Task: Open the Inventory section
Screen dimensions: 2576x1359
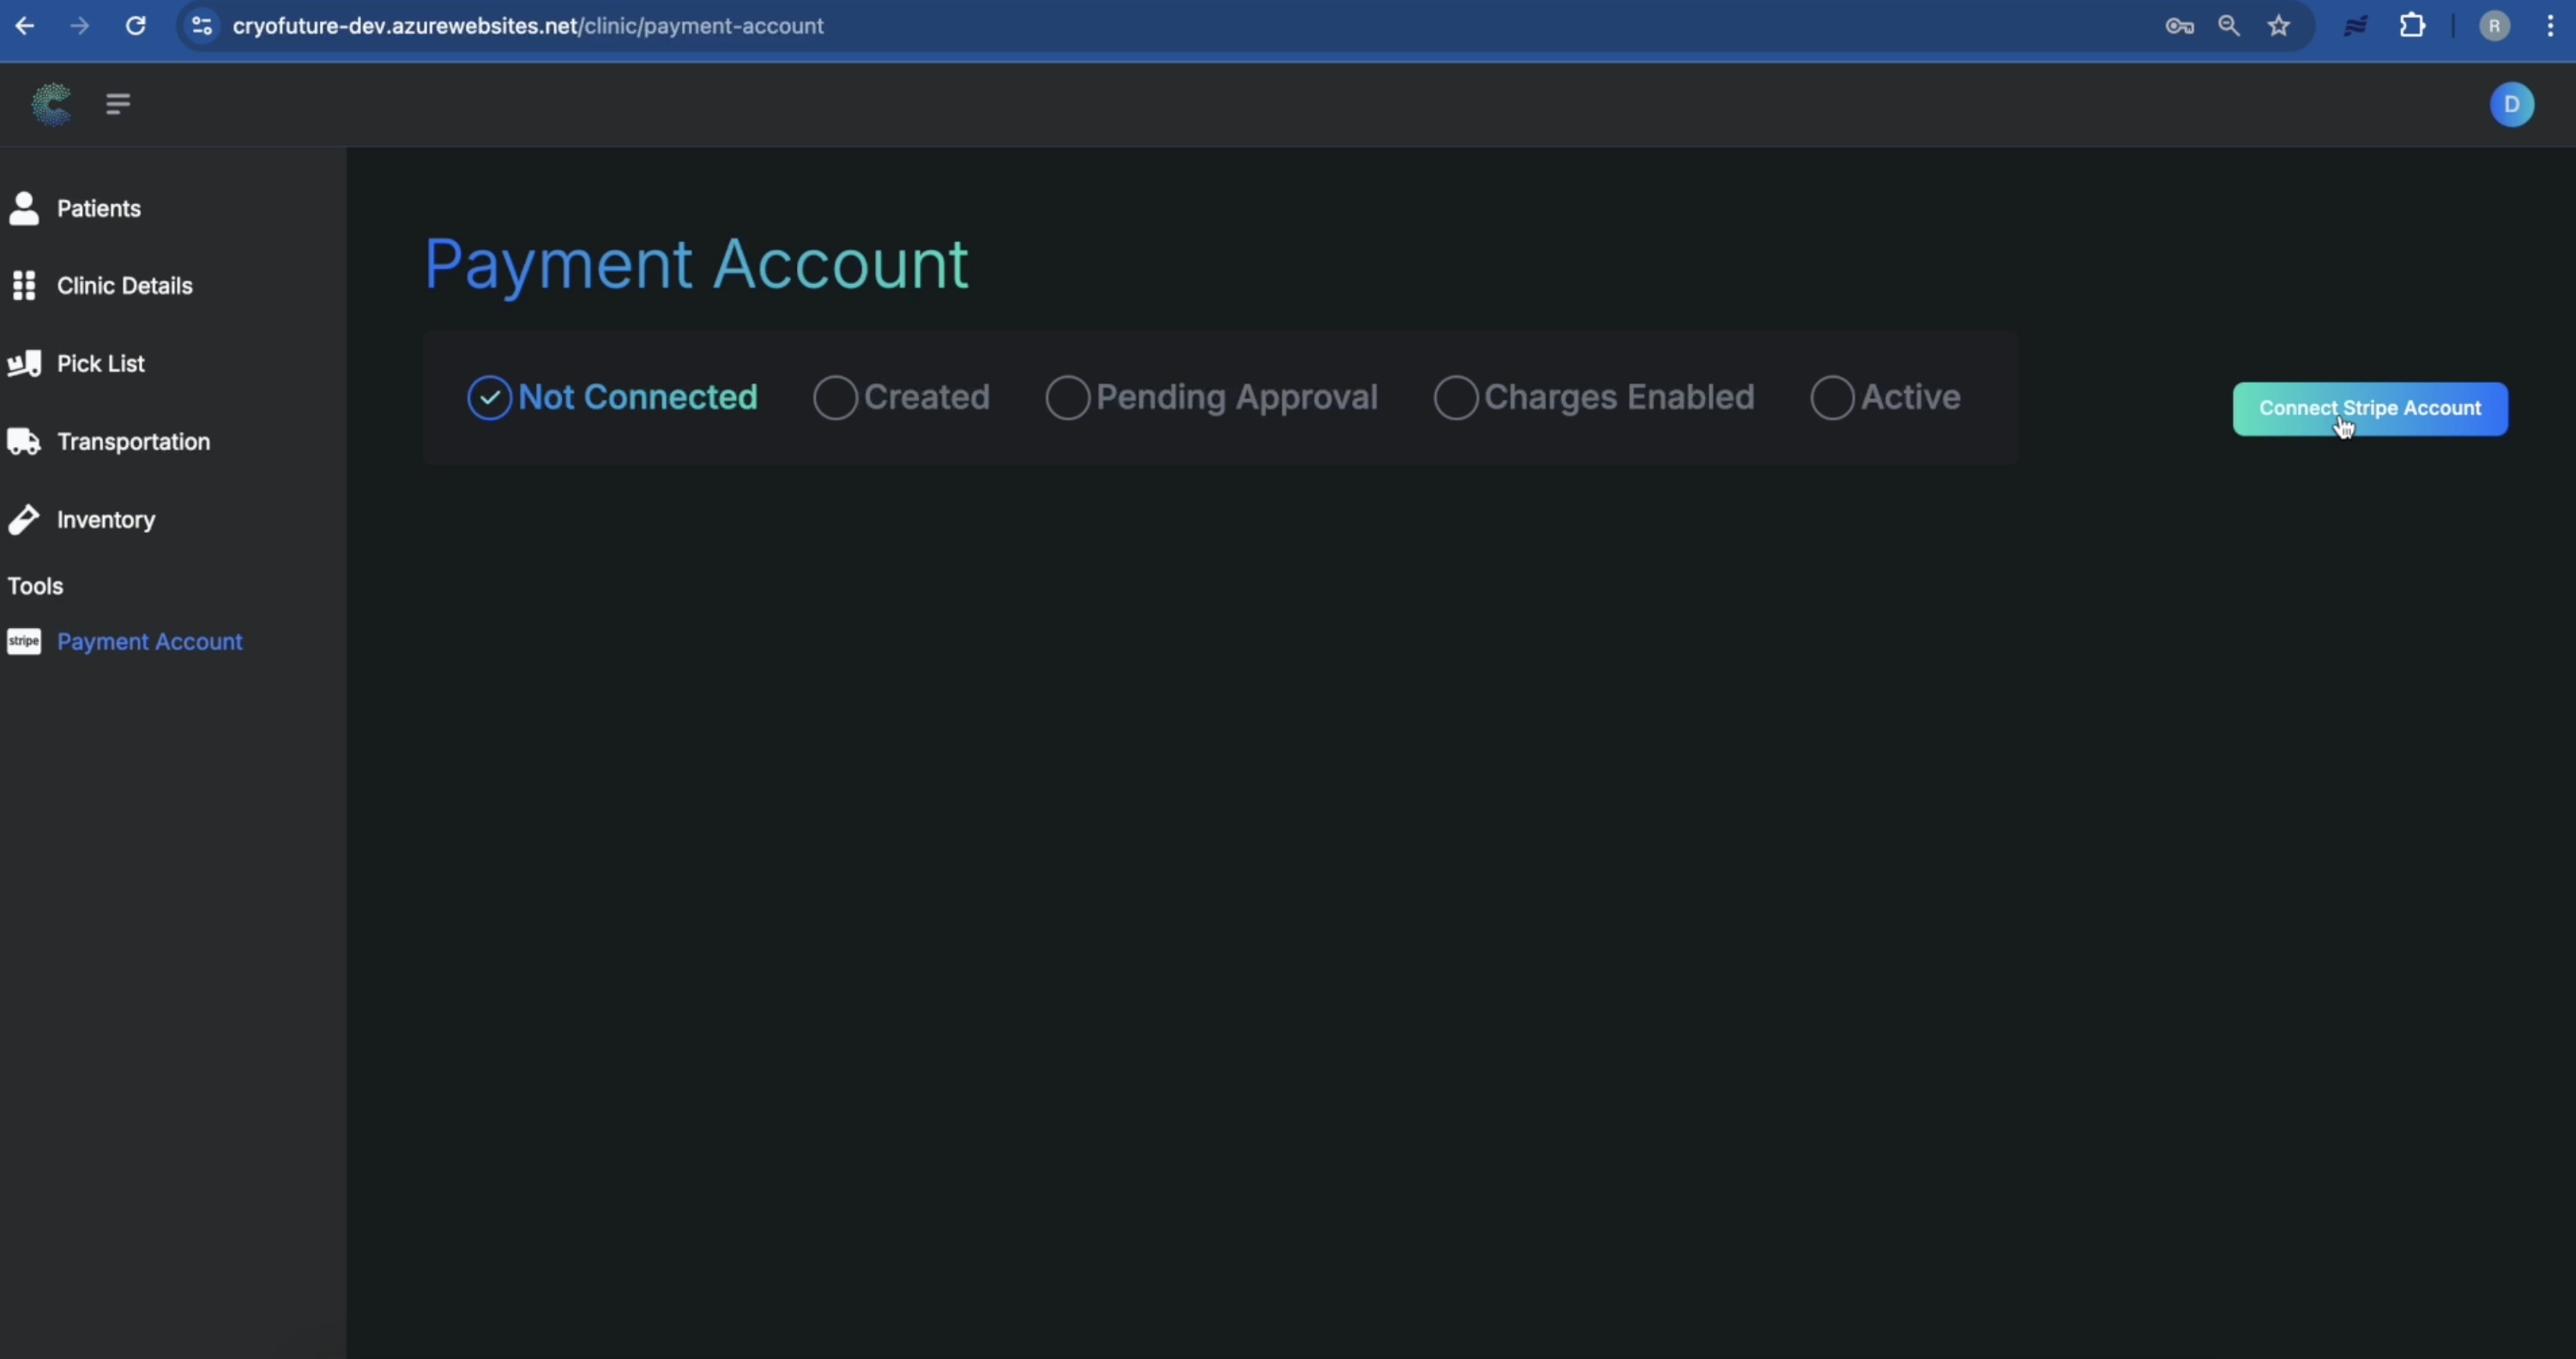Action: [26, 519]
